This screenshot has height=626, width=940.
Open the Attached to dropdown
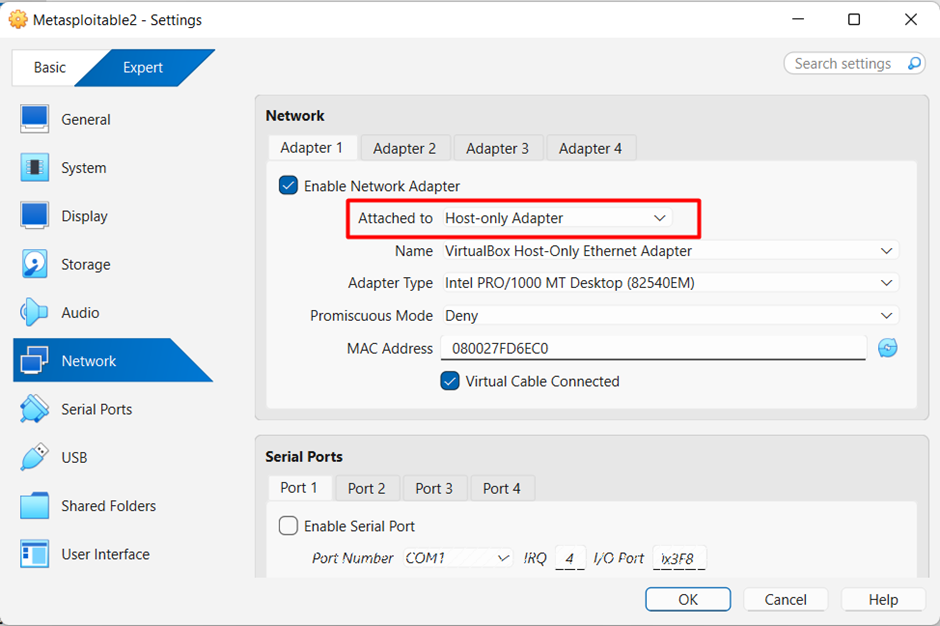pyautogui.click(x=556, y=218)
